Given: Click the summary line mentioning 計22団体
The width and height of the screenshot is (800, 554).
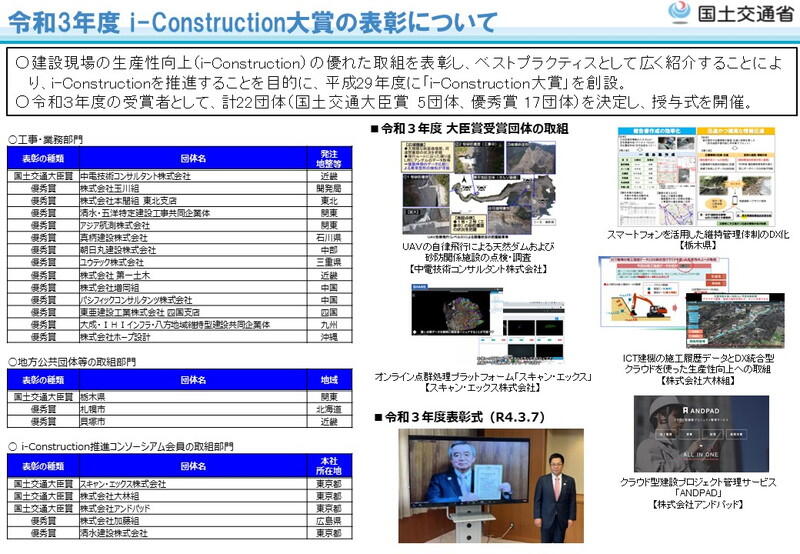Looking at the screenshot, I should (x=384, y=102).
